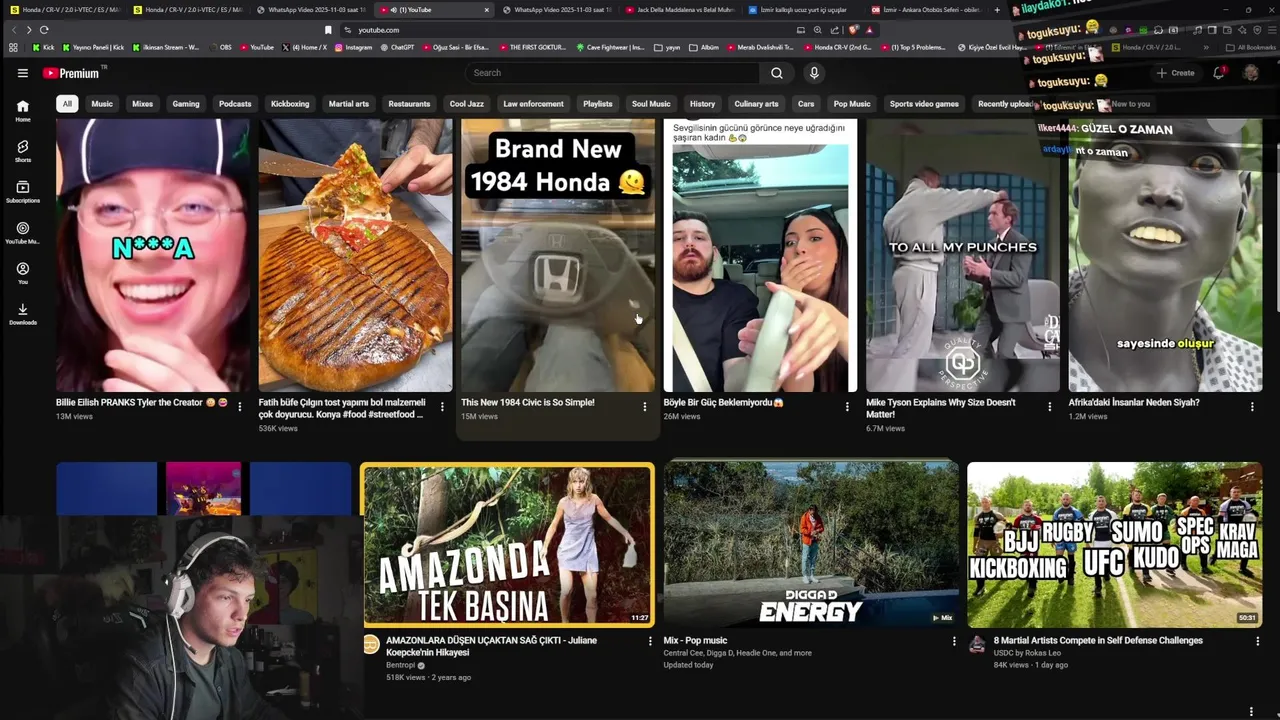This screenshot has width=1280, height=720.
Task: Expand the All Bookmarks folder
Action: [1251, 47]
